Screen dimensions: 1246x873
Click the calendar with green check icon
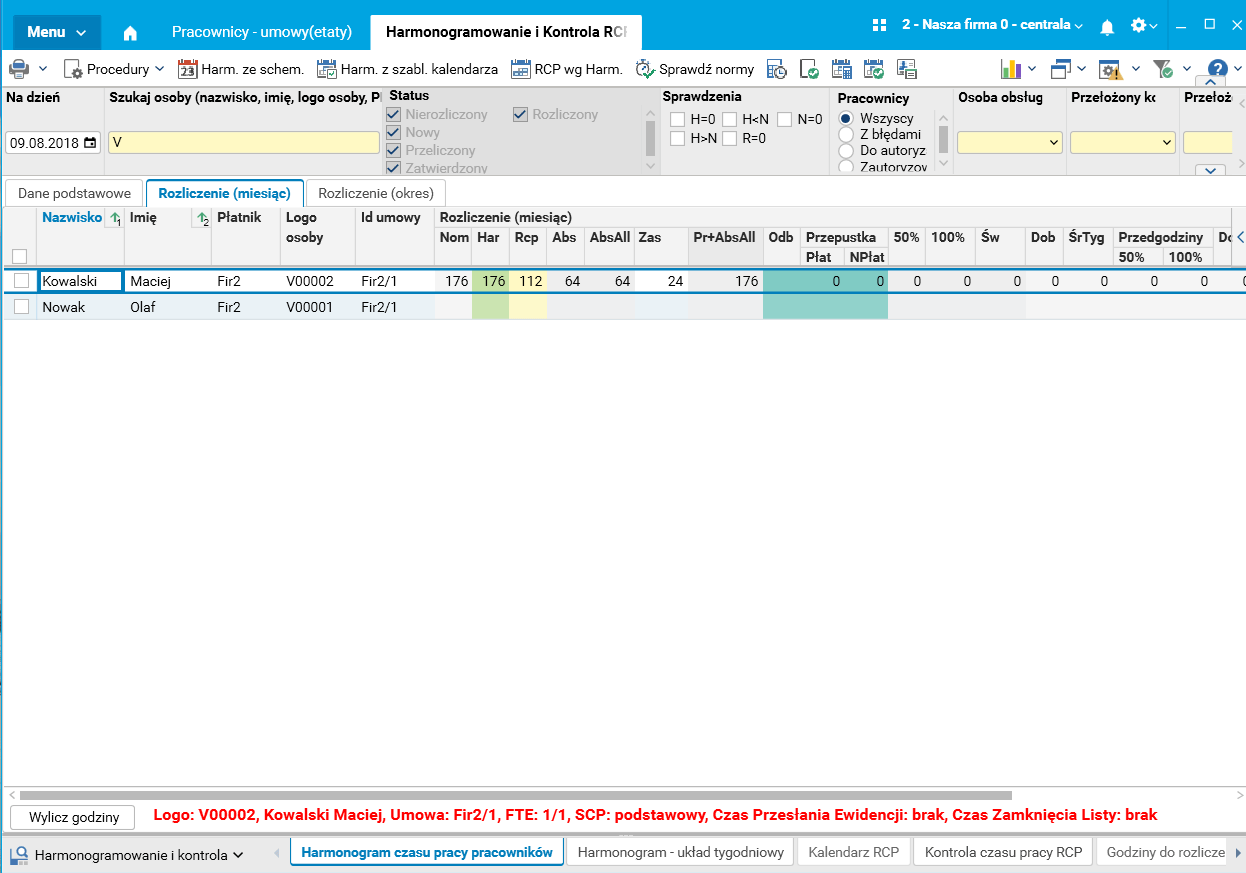tap(874, 69)
